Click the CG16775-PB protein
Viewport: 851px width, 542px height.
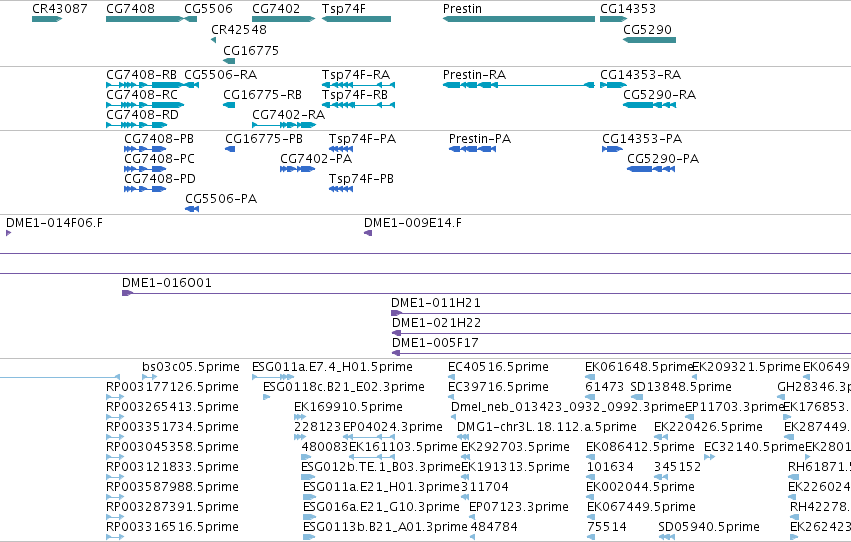click(x=230, y=149)
